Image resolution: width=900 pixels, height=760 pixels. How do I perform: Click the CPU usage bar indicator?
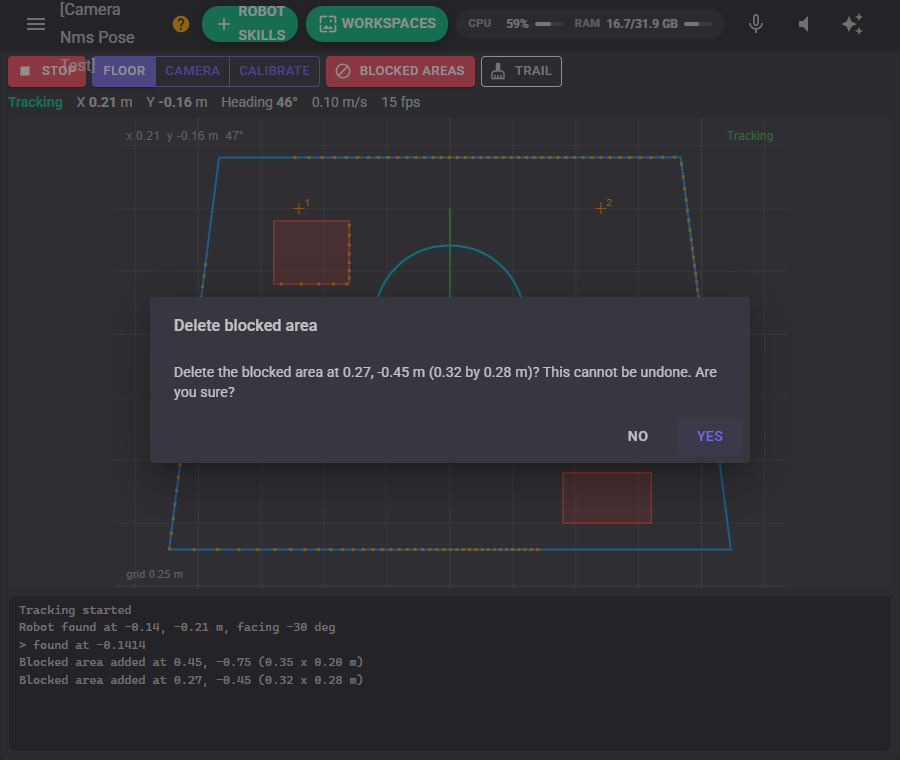(x=548, y=24)
